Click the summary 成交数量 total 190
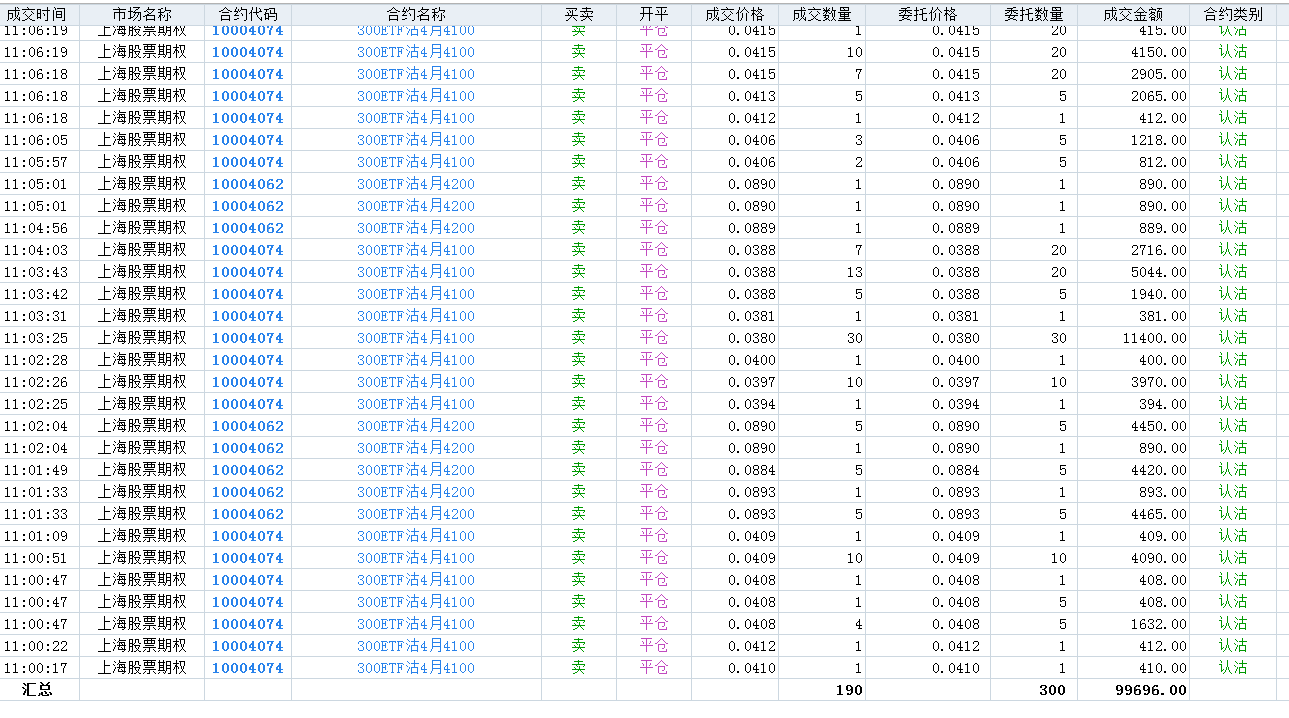Image resolution: width=1289 pixels, height=718 pixels. coord(849,690)
